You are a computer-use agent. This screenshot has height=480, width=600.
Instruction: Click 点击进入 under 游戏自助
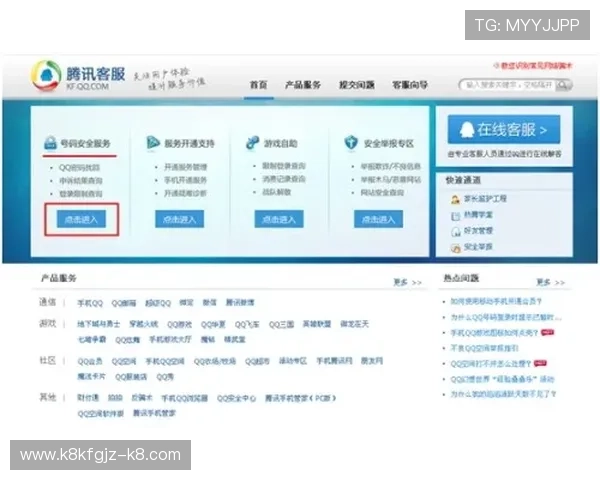pyautogui.click(x=279, y=219)
